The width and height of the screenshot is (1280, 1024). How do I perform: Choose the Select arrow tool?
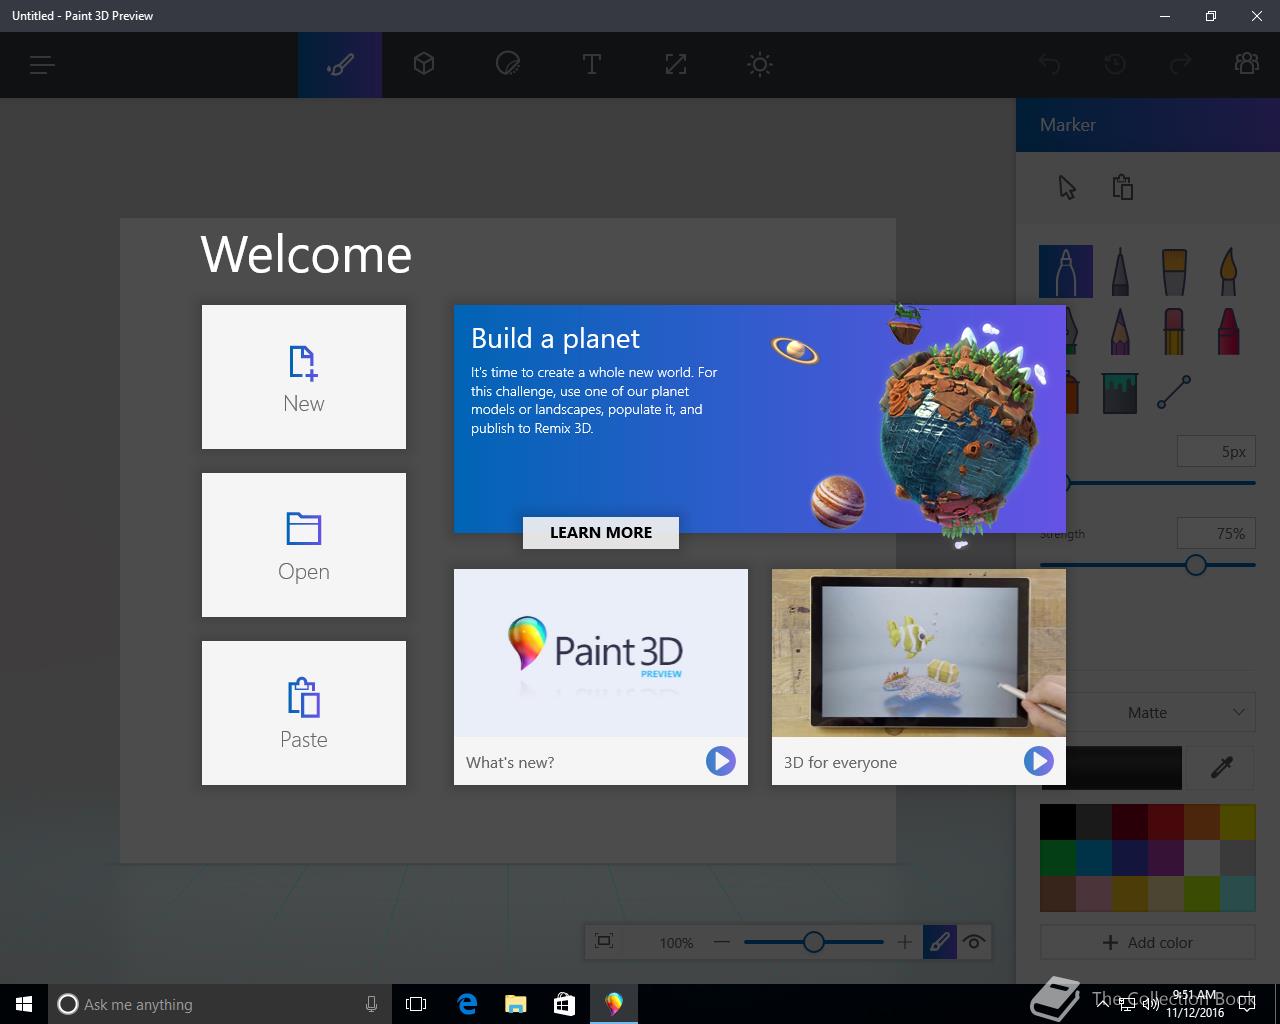[1067, 187]
